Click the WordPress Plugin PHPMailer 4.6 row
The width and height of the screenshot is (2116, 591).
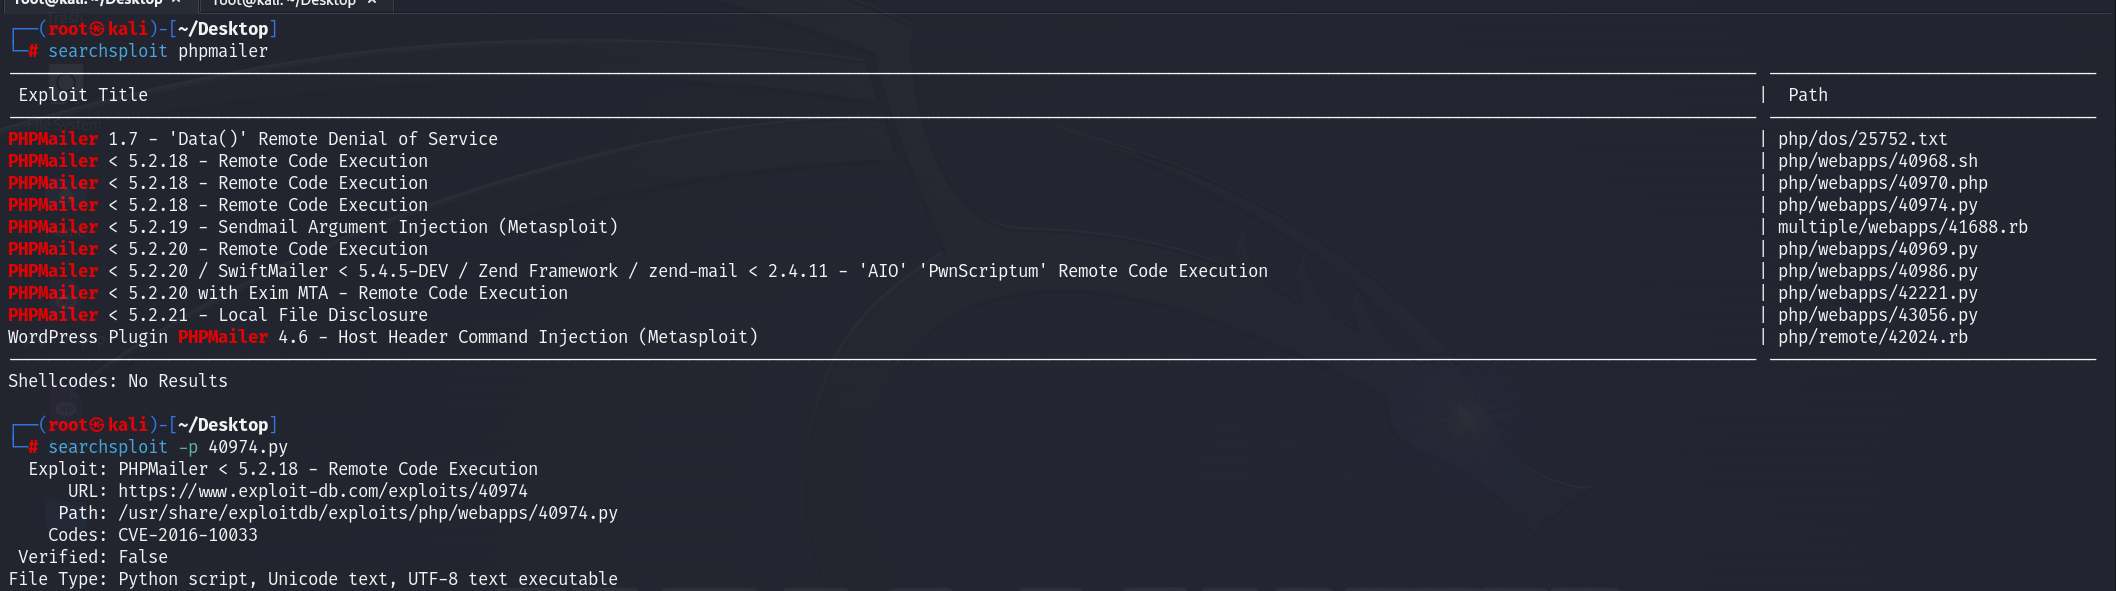tap(383, 337)
